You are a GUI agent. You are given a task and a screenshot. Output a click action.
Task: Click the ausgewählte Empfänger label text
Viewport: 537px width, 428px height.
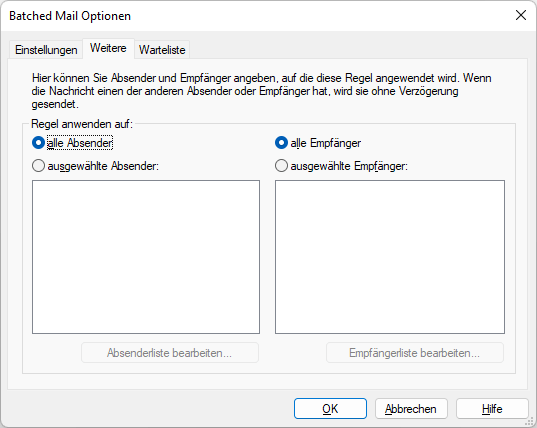349,166
